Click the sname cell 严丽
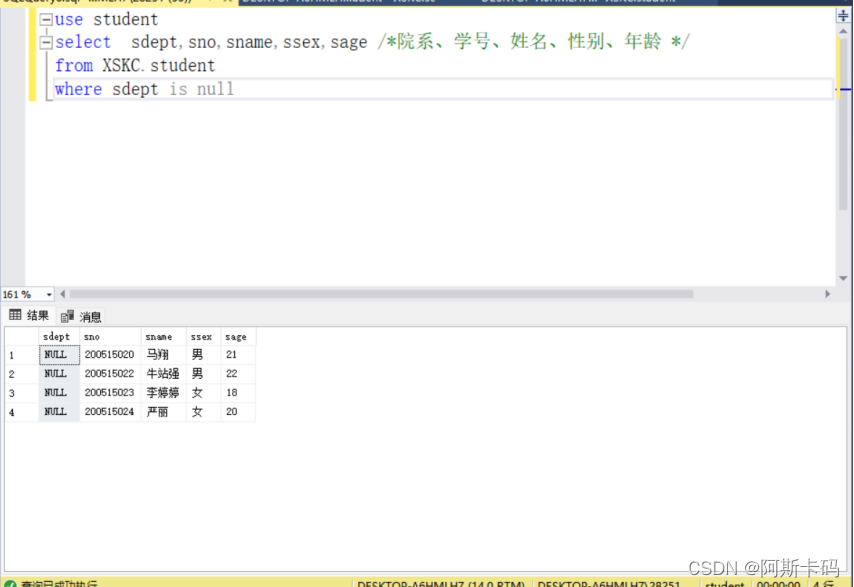 [163, 412]
